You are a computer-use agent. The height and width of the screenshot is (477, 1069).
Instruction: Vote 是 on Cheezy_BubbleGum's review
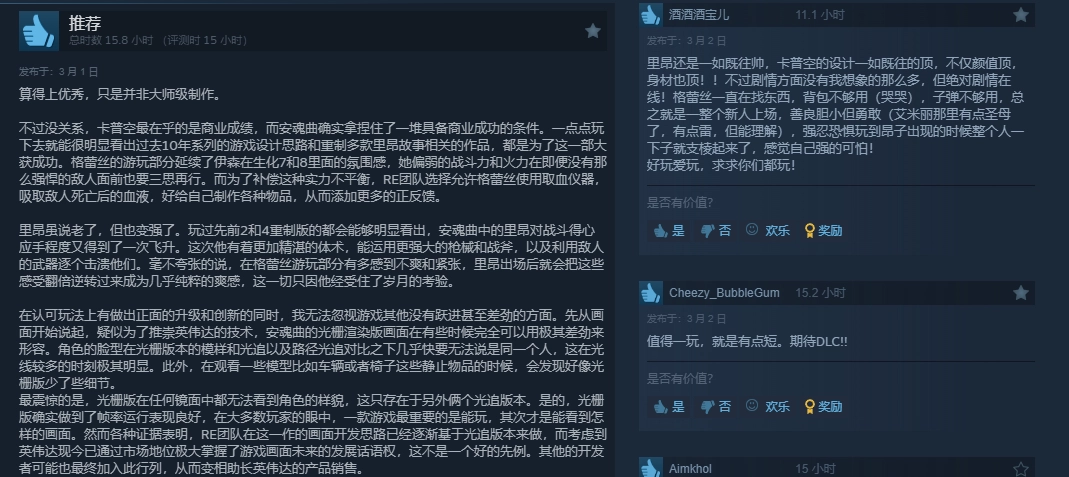tap(668, 406)
